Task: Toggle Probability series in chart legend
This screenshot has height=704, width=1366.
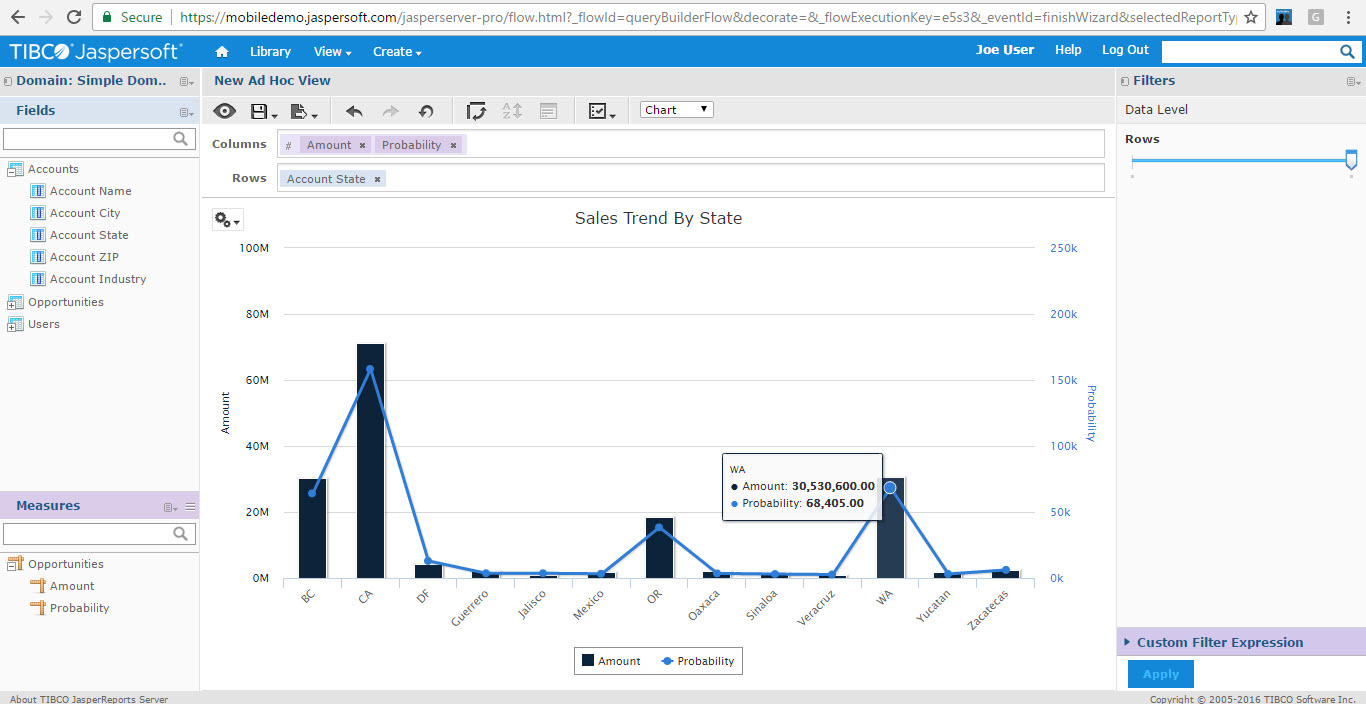Action: (697, 661)
